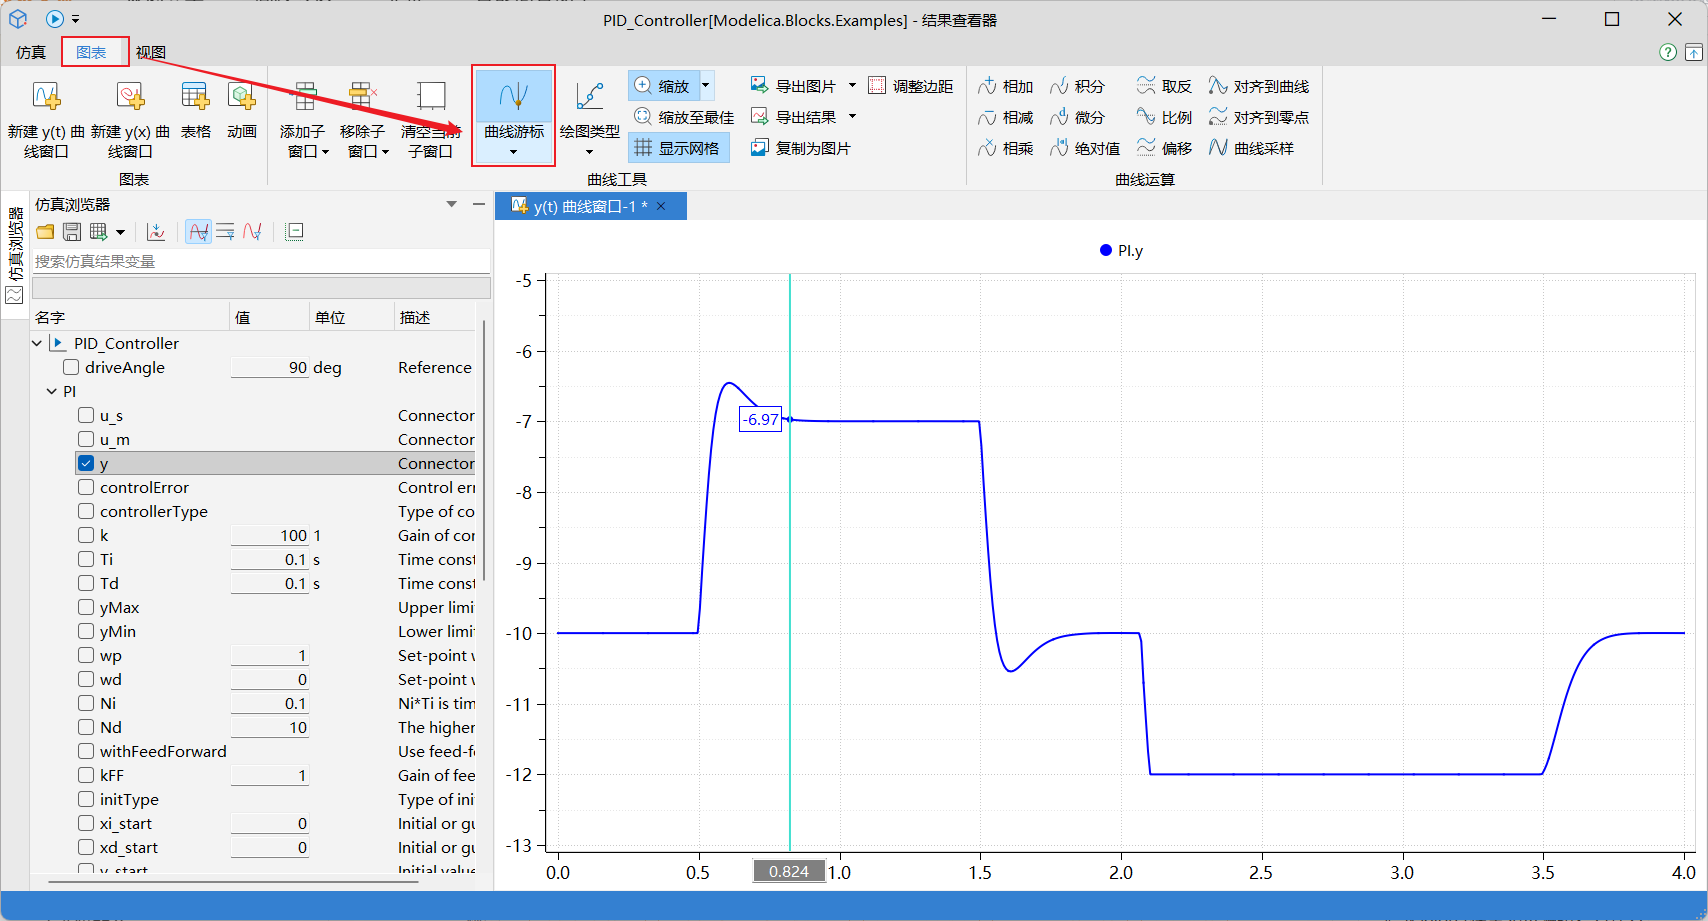Create a new y(t) curve window
This screenshot has width=1708, height=921.
(46, 120)
